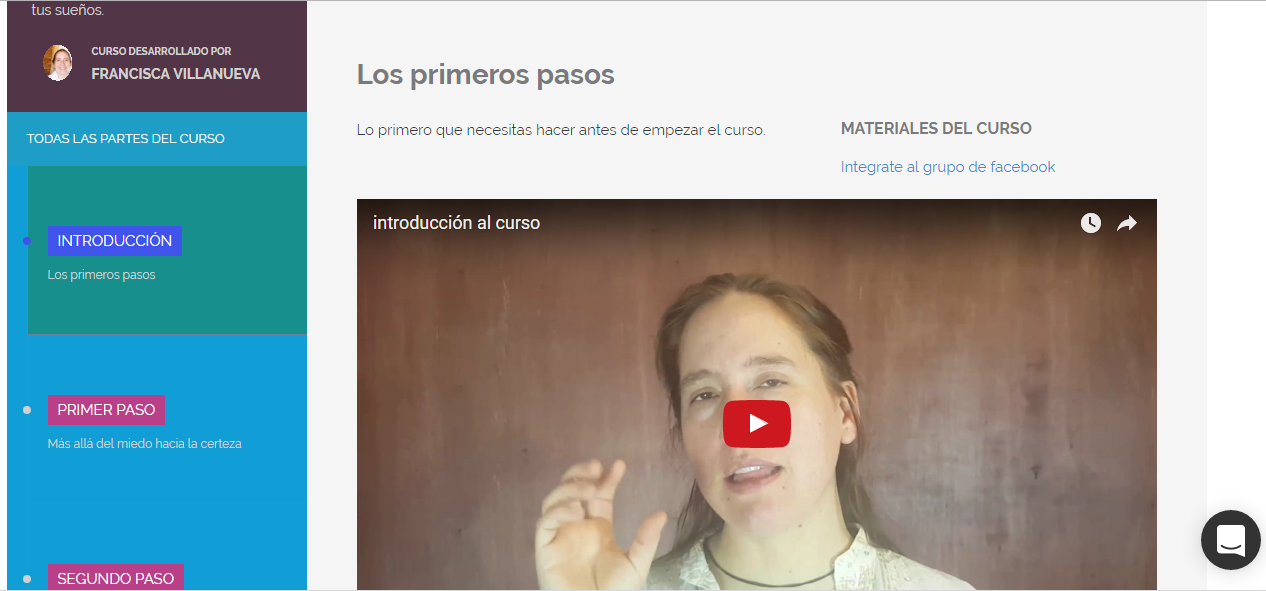Click the TODAS LAS PARTES DEL CURSO header
1266x591 pixels.
click(x=126, y=139)
